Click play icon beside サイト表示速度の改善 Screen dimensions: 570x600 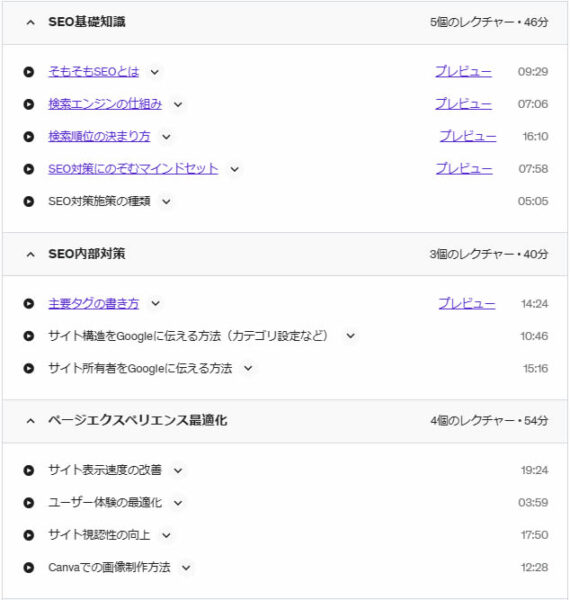click(29, 470)
